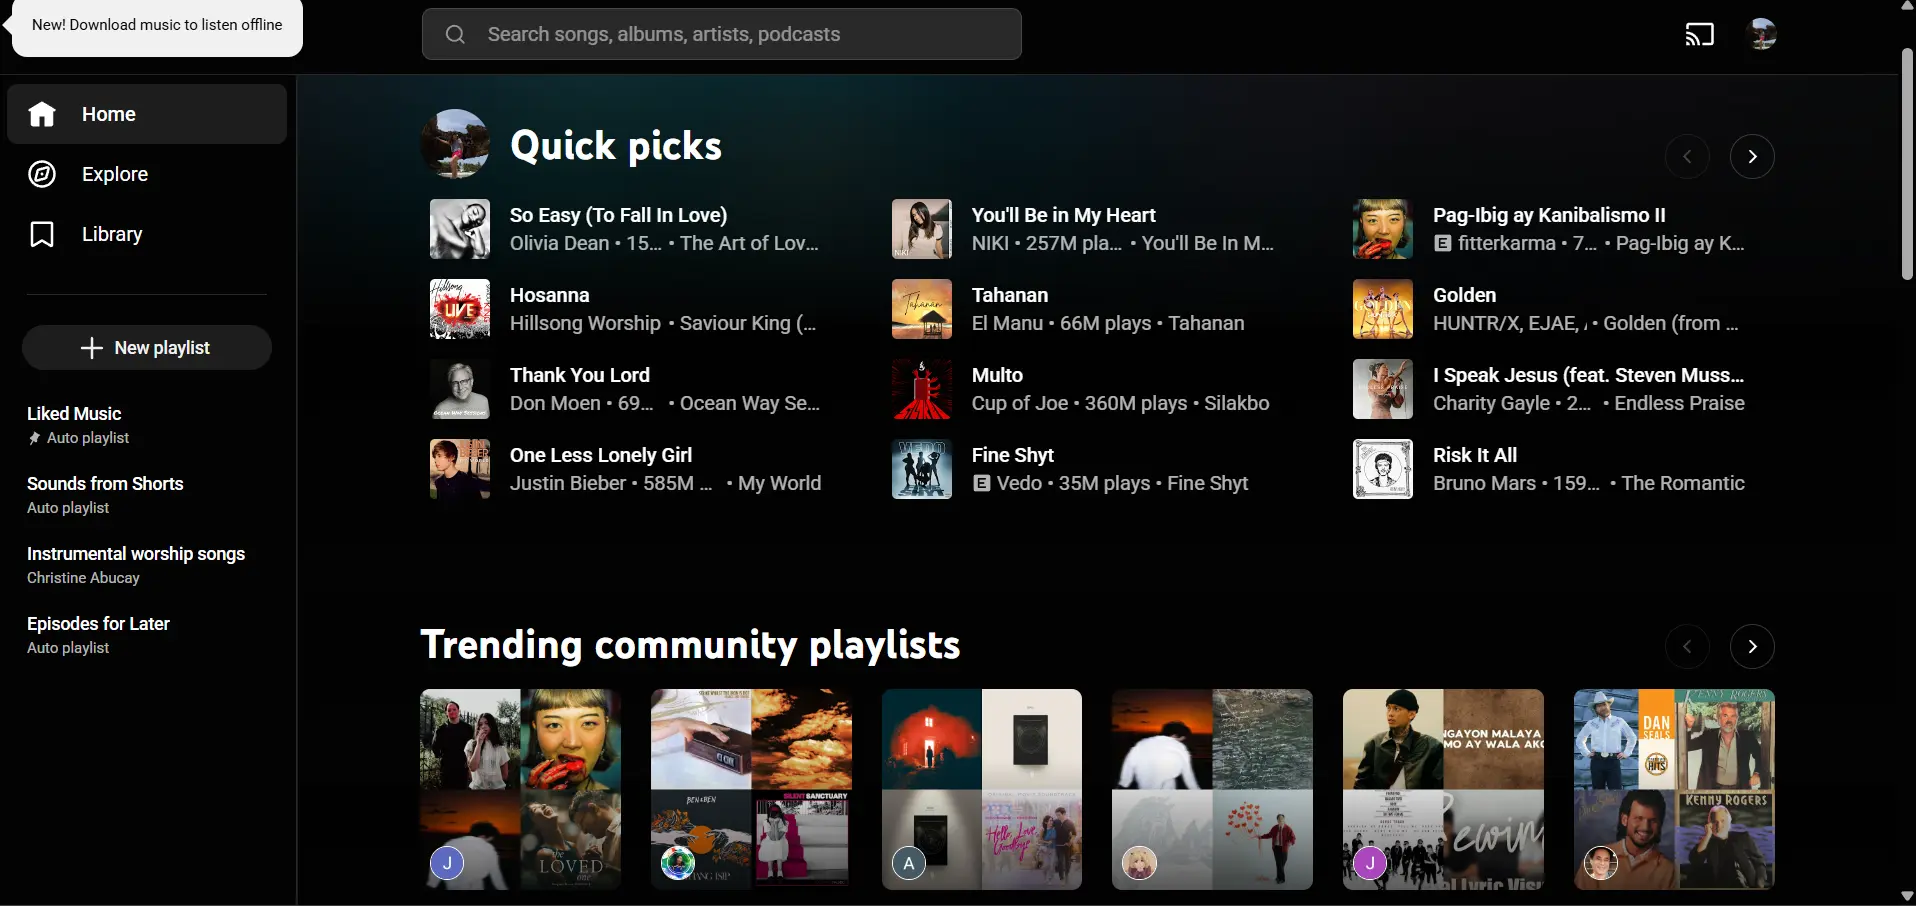Play I Speak Jesus thumbnail
The image size is (1916, 906).
click(x=1383, y=389)
